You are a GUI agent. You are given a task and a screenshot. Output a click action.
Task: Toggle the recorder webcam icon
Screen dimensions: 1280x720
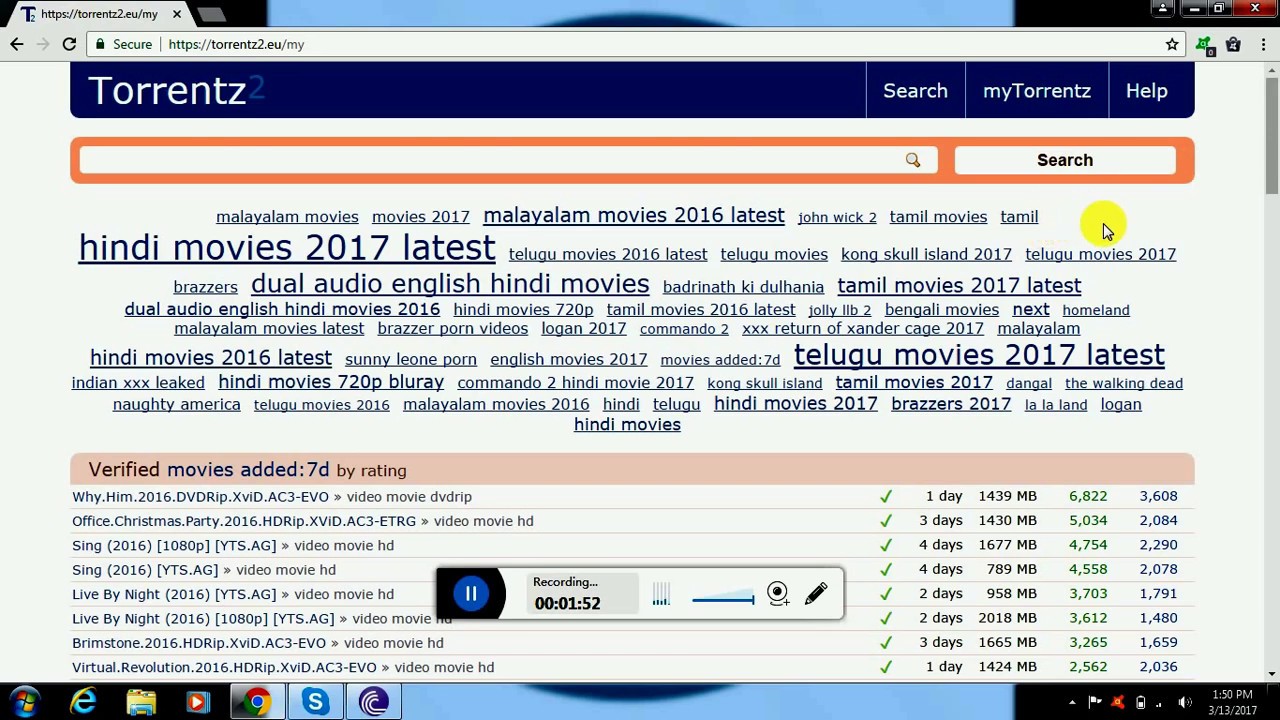(778, 594)
